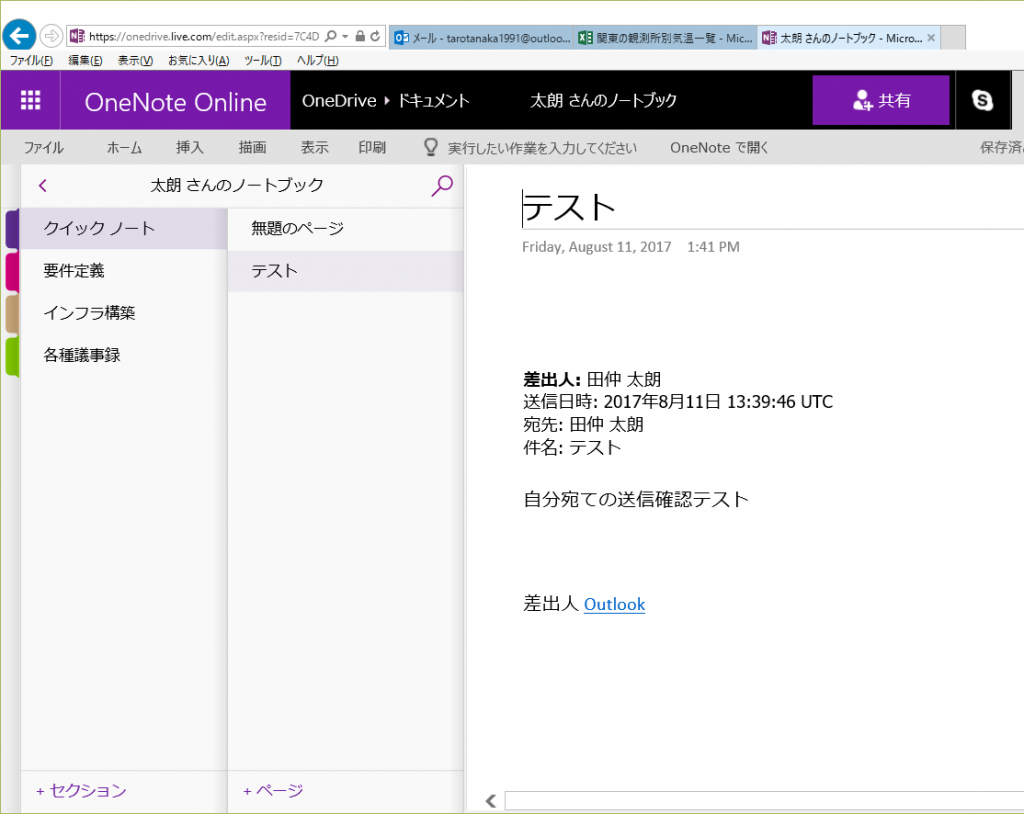Click the page date Friday, August 11, 2017
The height and width of the screenshot is (814, 1024).
(596, 247)
